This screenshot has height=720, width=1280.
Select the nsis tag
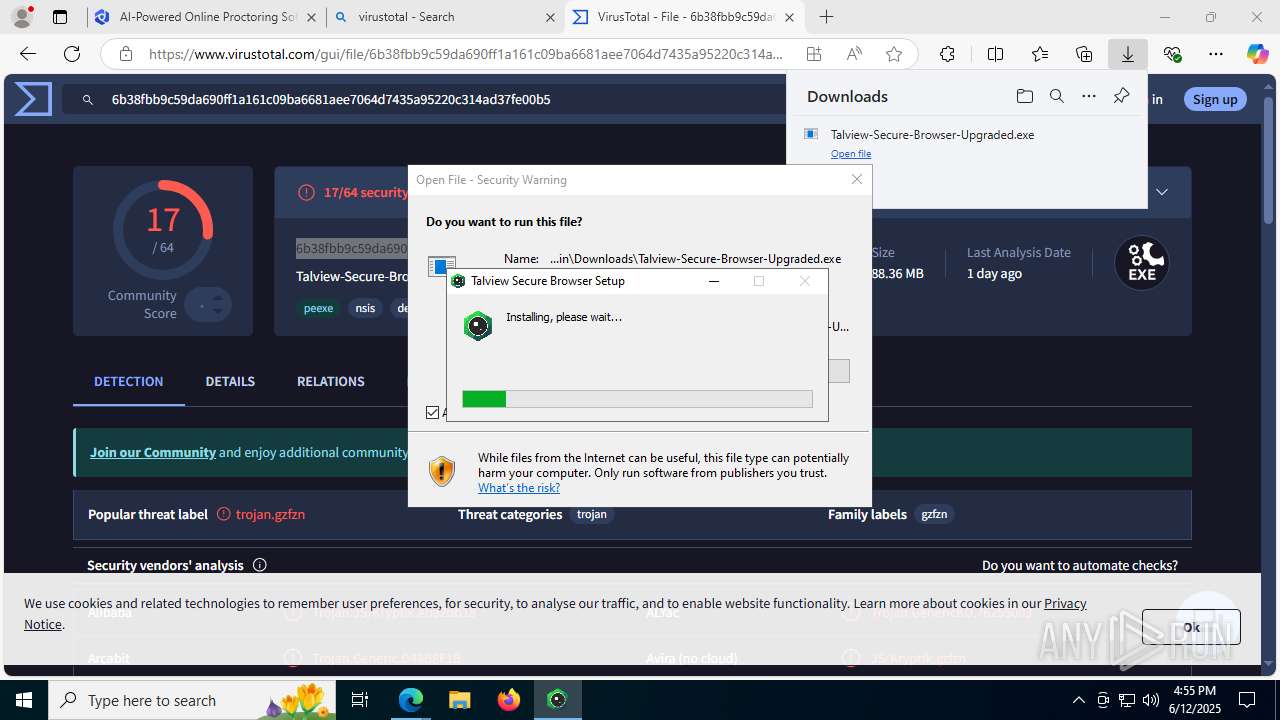point(365,308)
